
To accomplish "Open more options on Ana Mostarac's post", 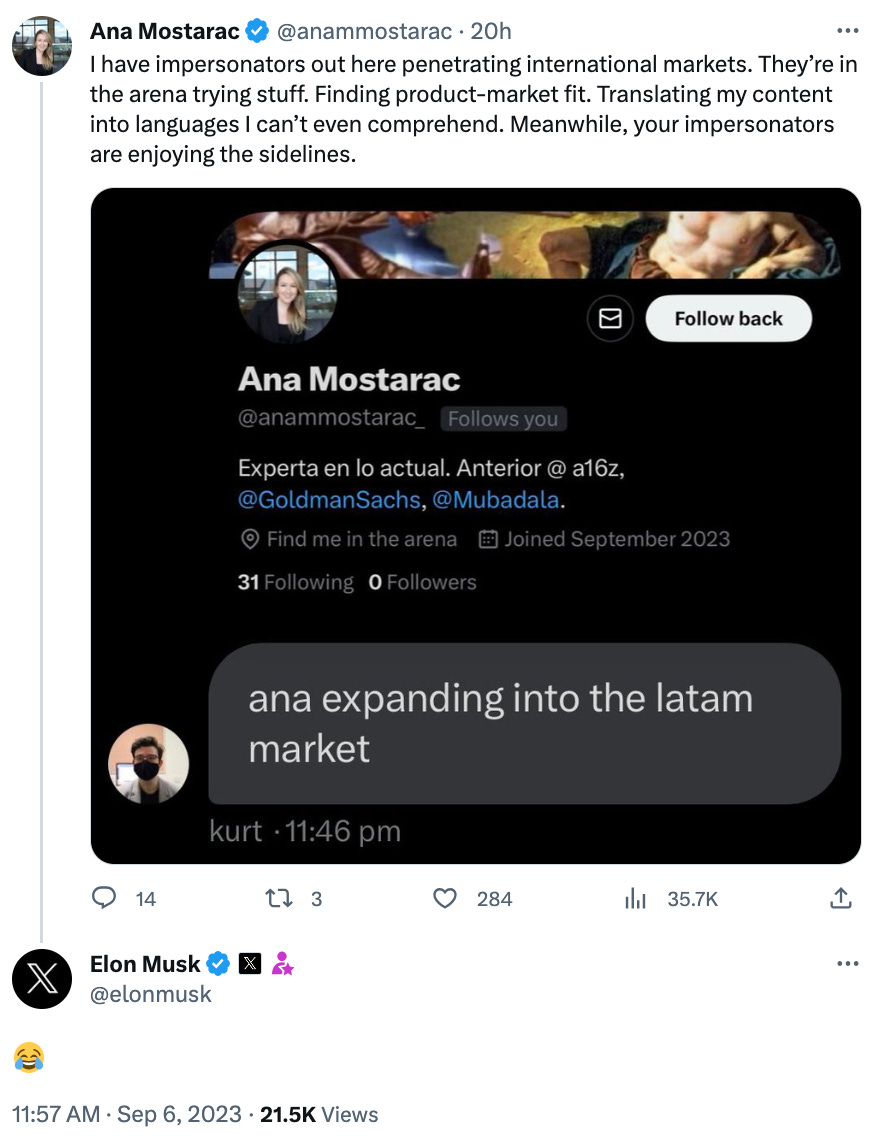I will (847, 31).
